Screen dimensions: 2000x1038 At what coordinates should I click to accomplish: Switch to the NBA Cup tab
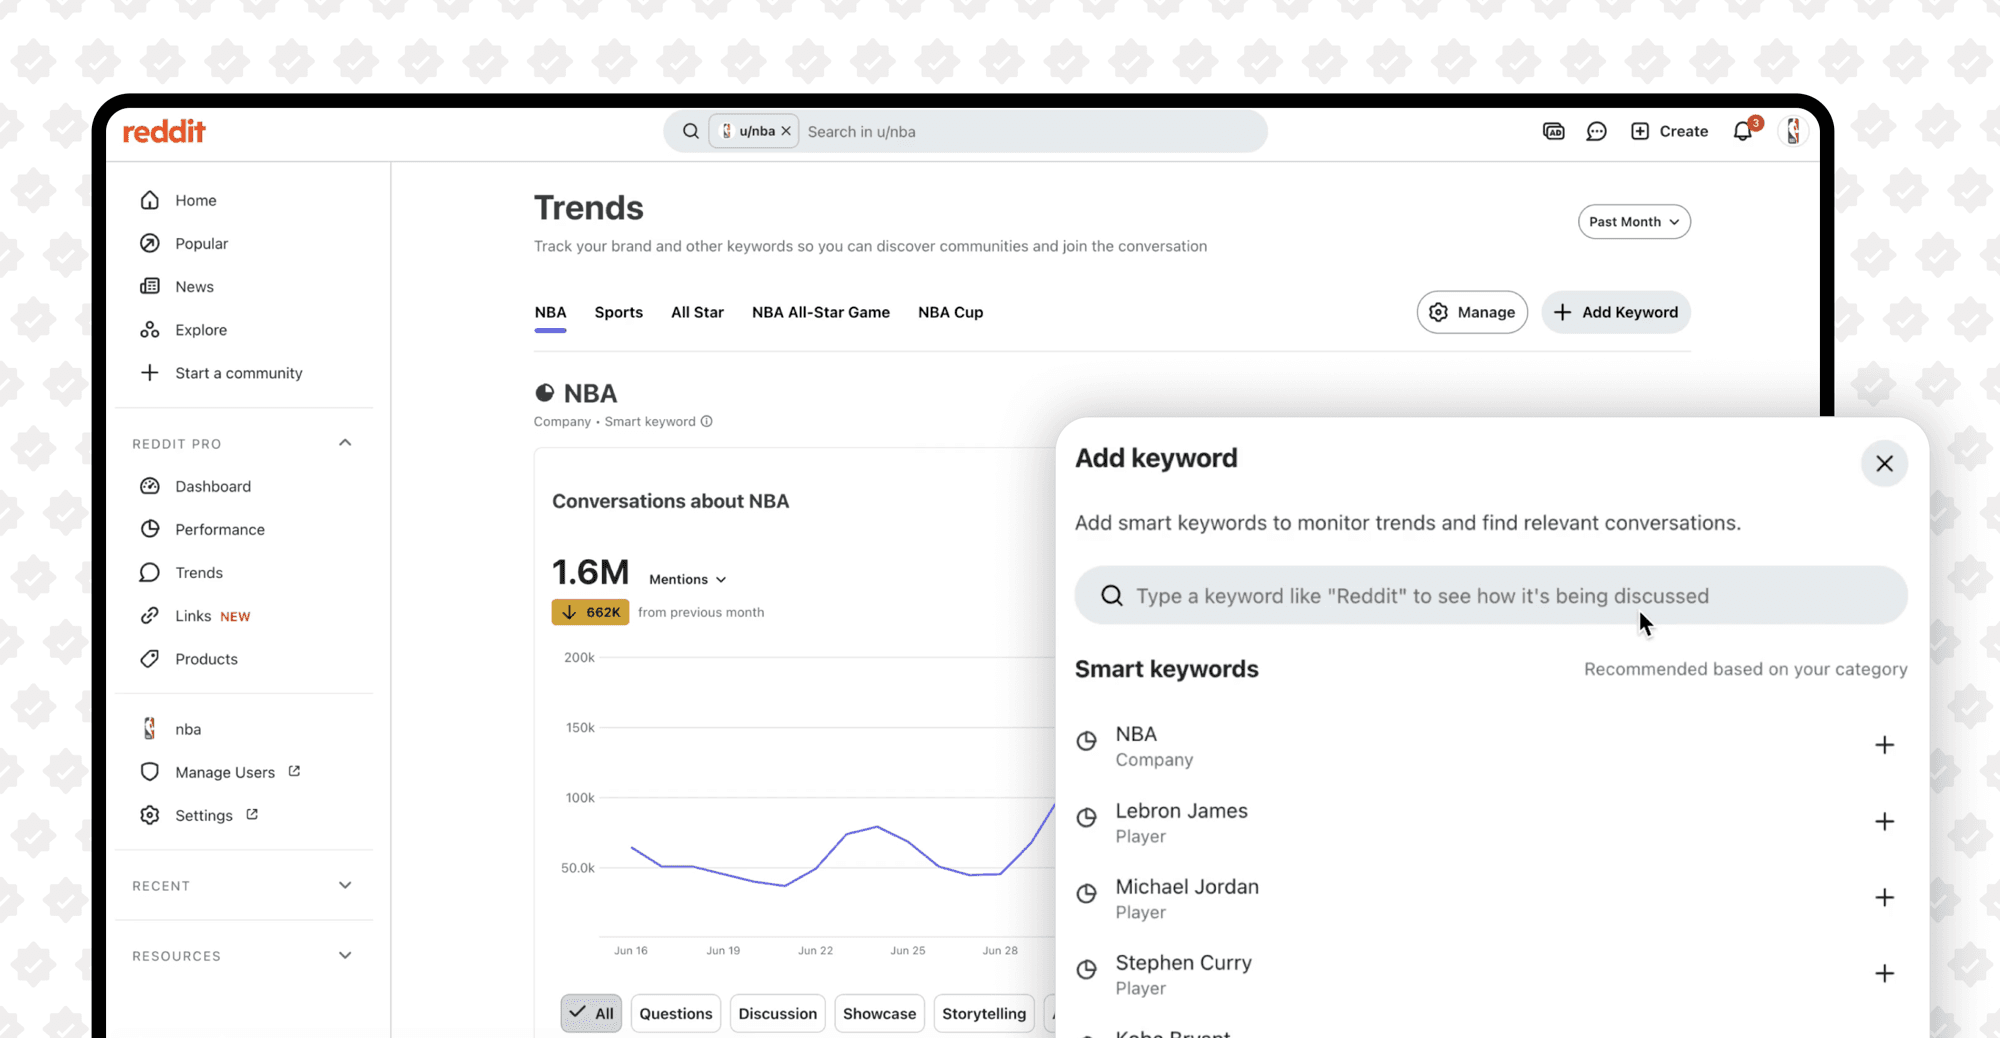[950, 312]
